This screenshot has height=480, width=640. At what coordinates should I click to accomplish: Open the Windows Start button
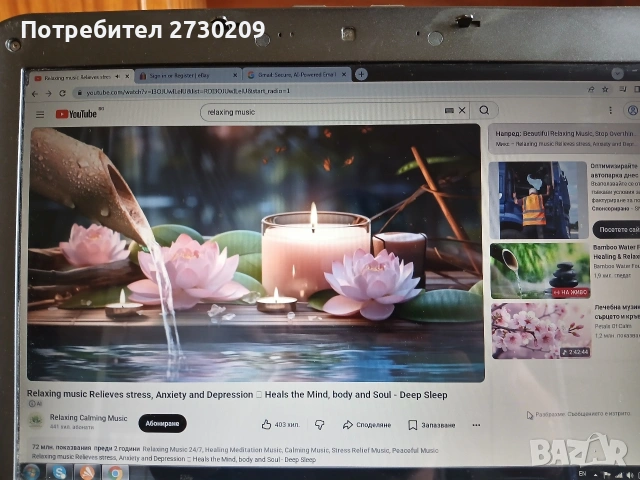pos(31,472)
